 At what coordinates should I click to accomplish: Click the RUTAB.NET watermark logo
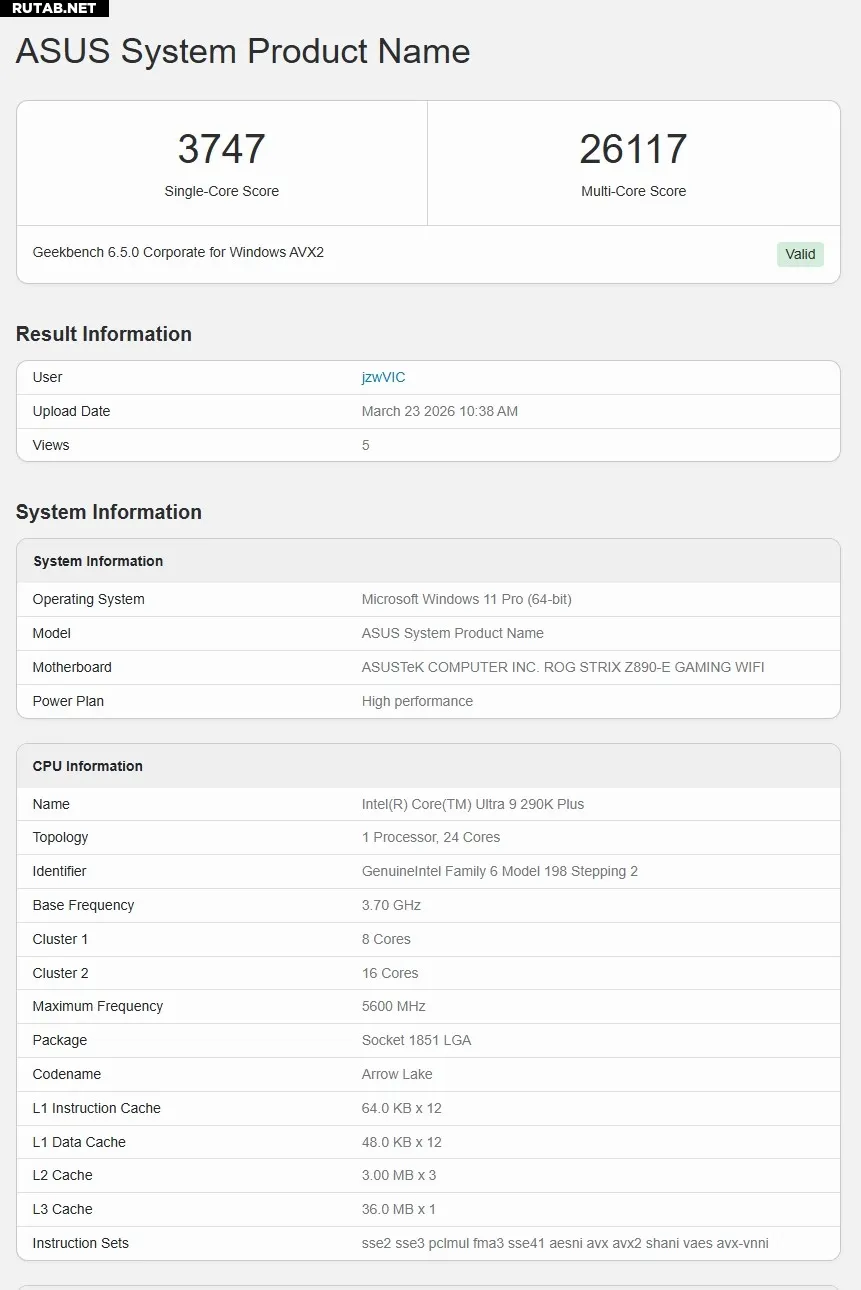point(54,8)
